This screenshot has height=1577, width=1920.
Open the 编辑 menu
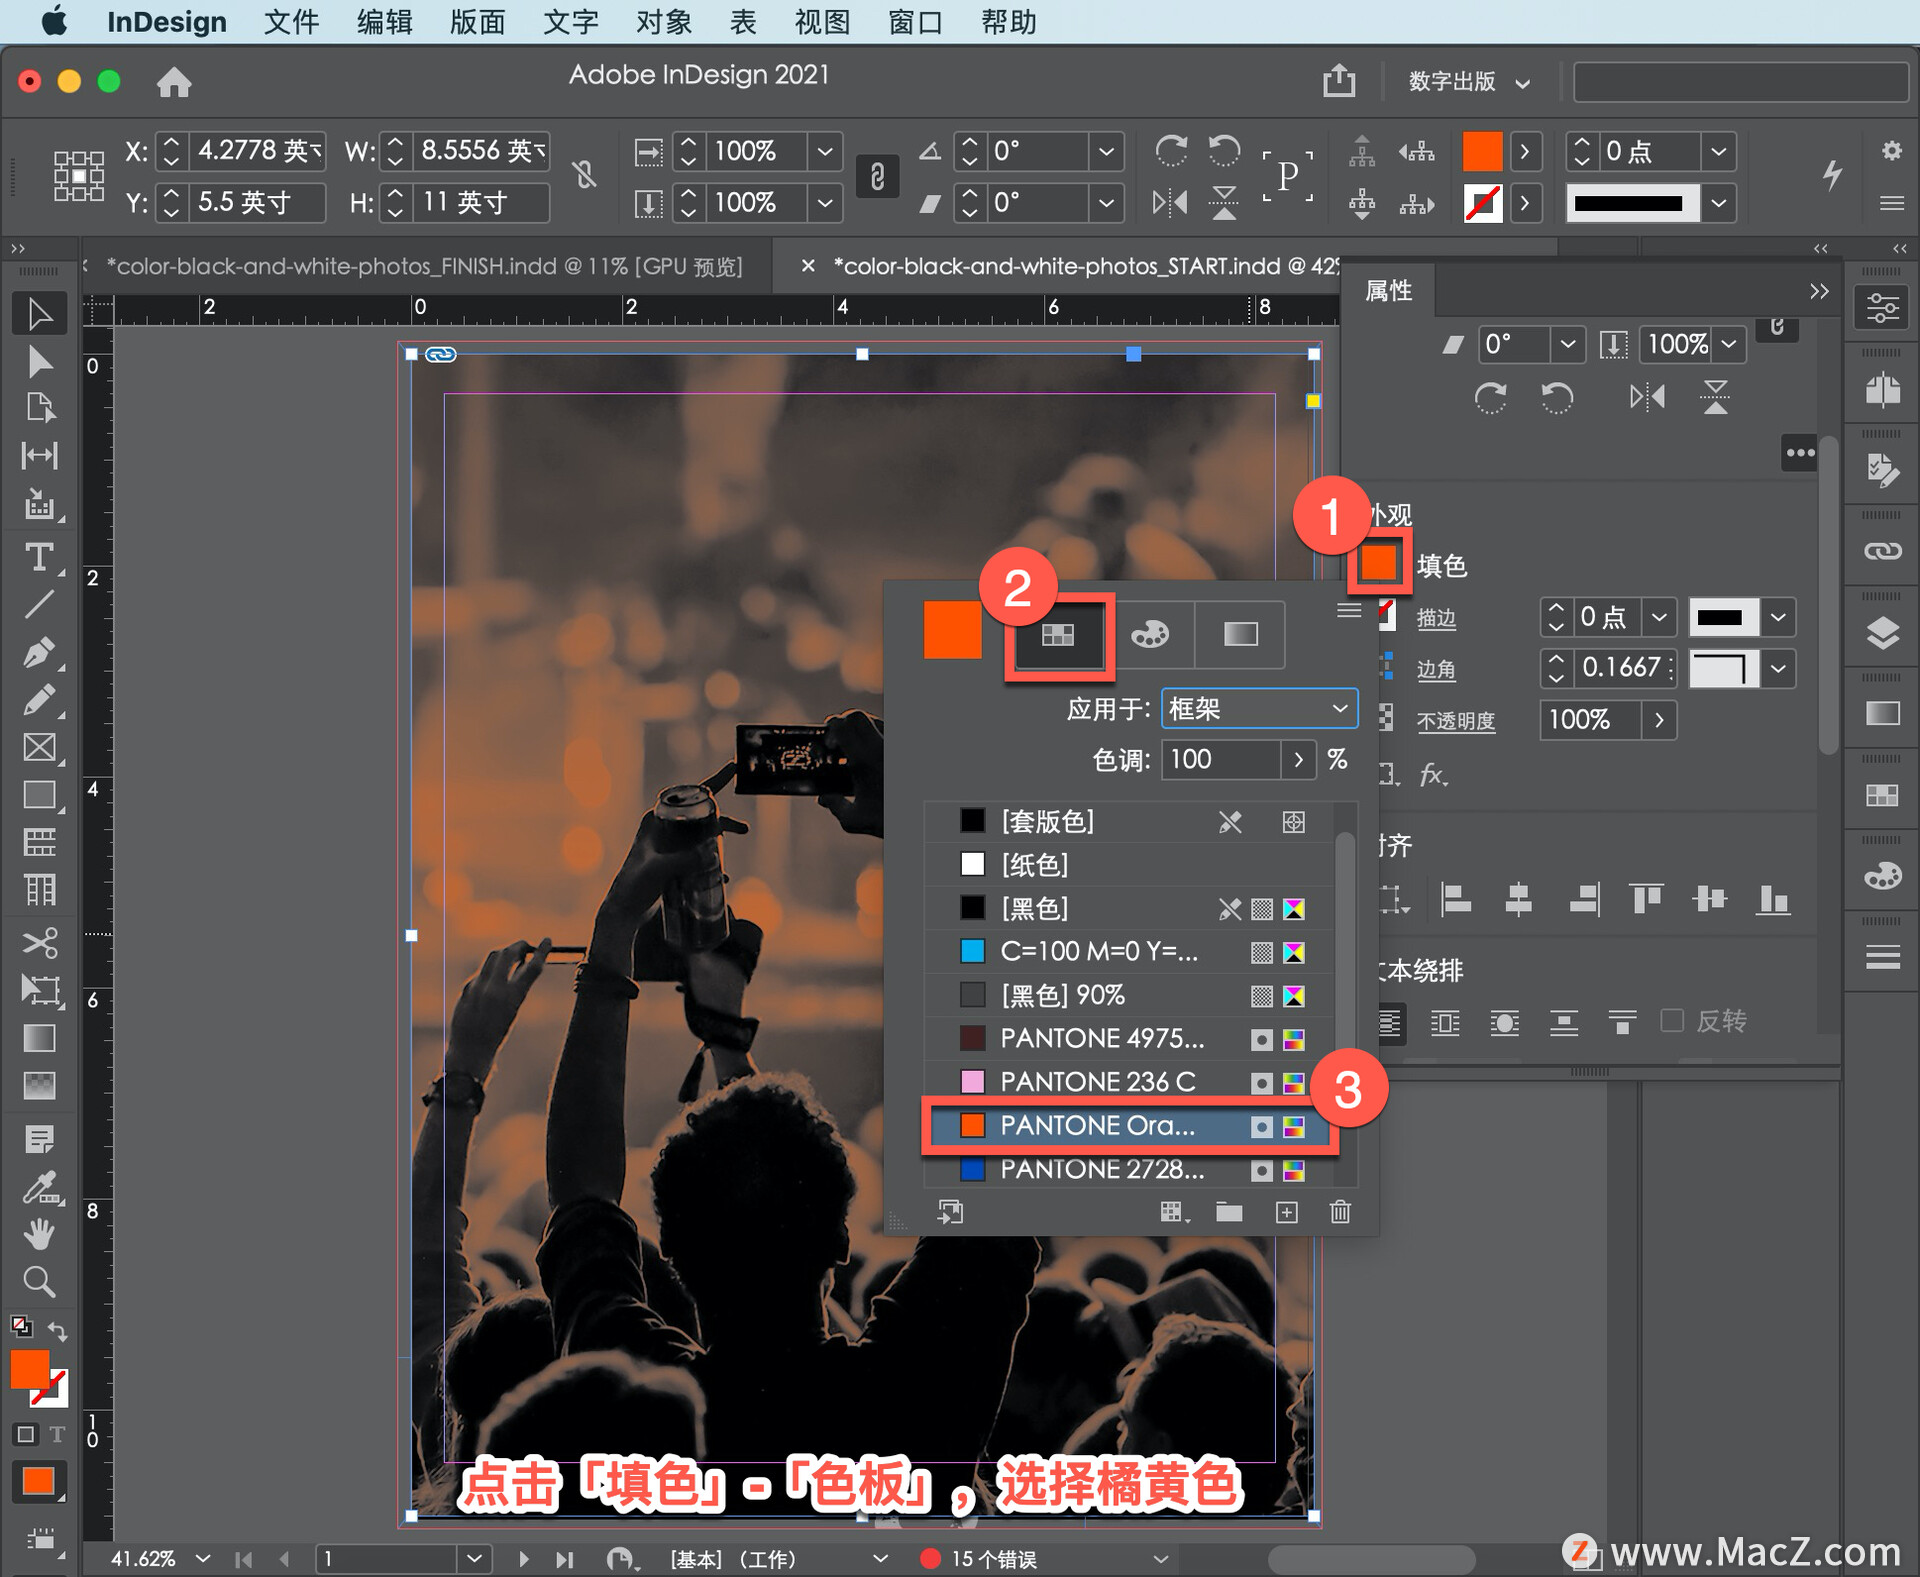pyautogui.click(x=384, y=21)
